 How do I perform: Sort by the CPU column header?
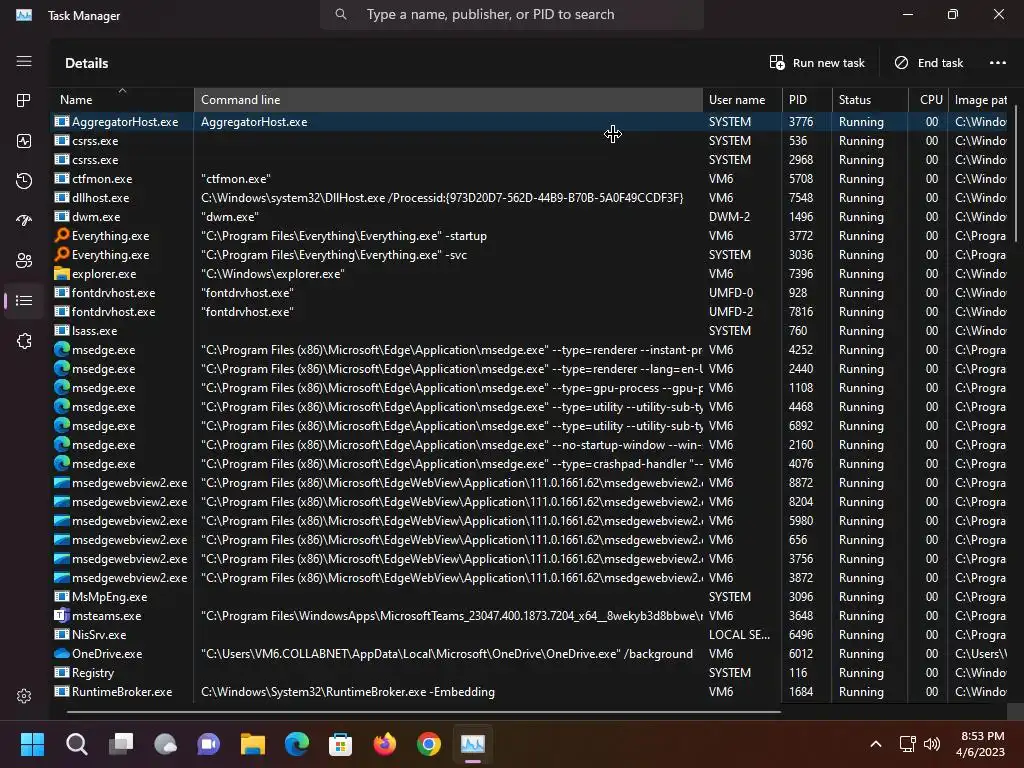click(928, 99)
